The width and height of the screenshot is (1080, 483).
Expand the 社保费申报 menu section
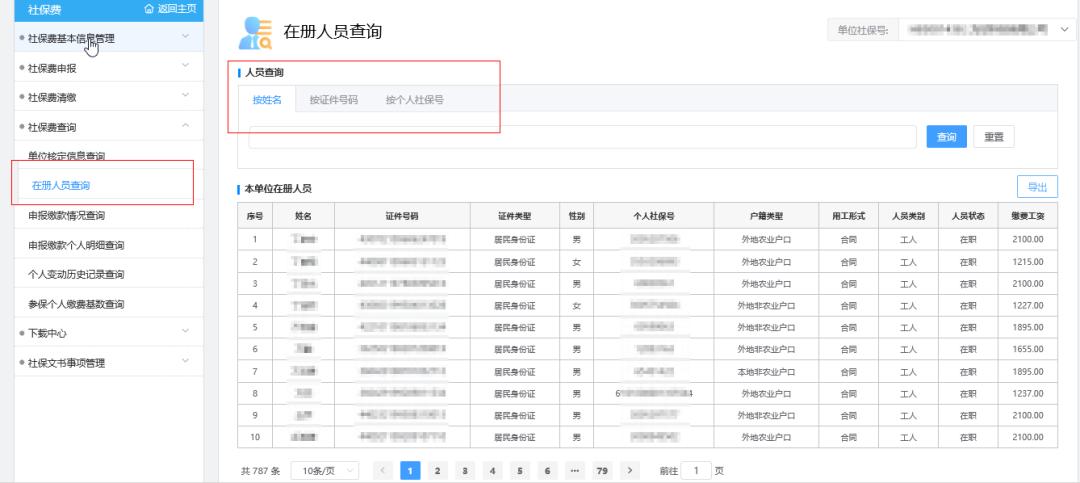pos(100,68)
